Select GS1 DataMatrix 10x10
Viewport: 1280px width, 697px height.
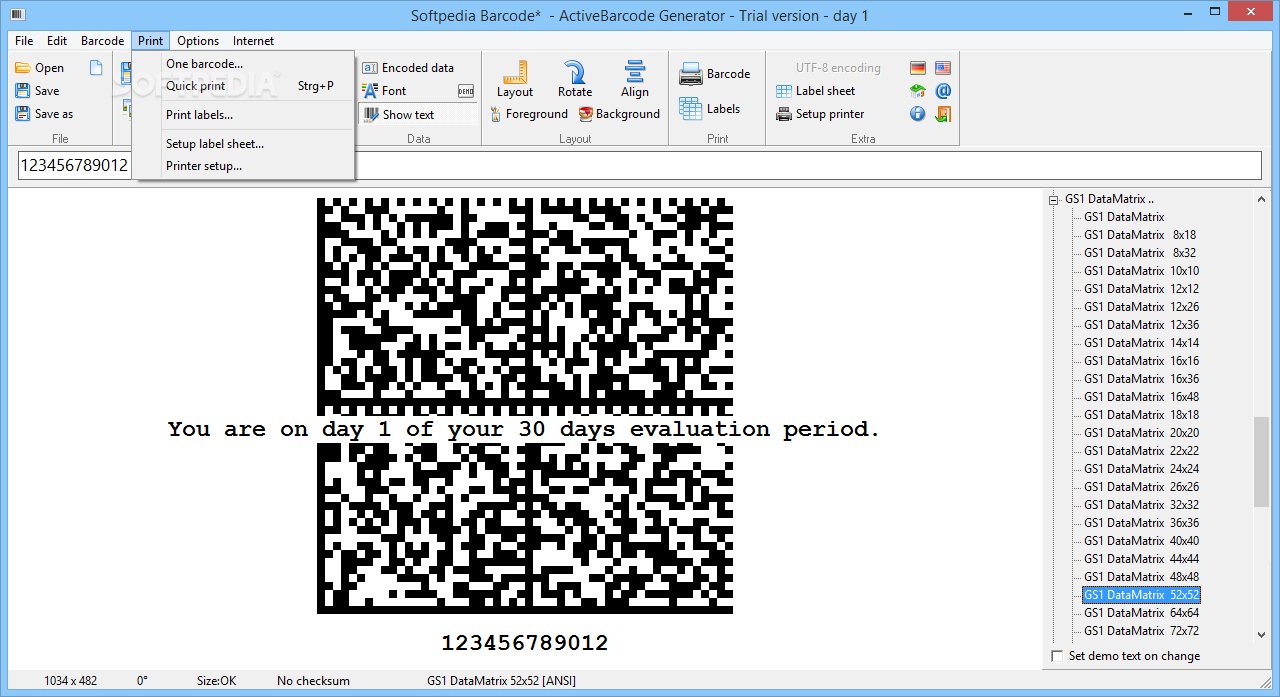tap(1142, 271)
